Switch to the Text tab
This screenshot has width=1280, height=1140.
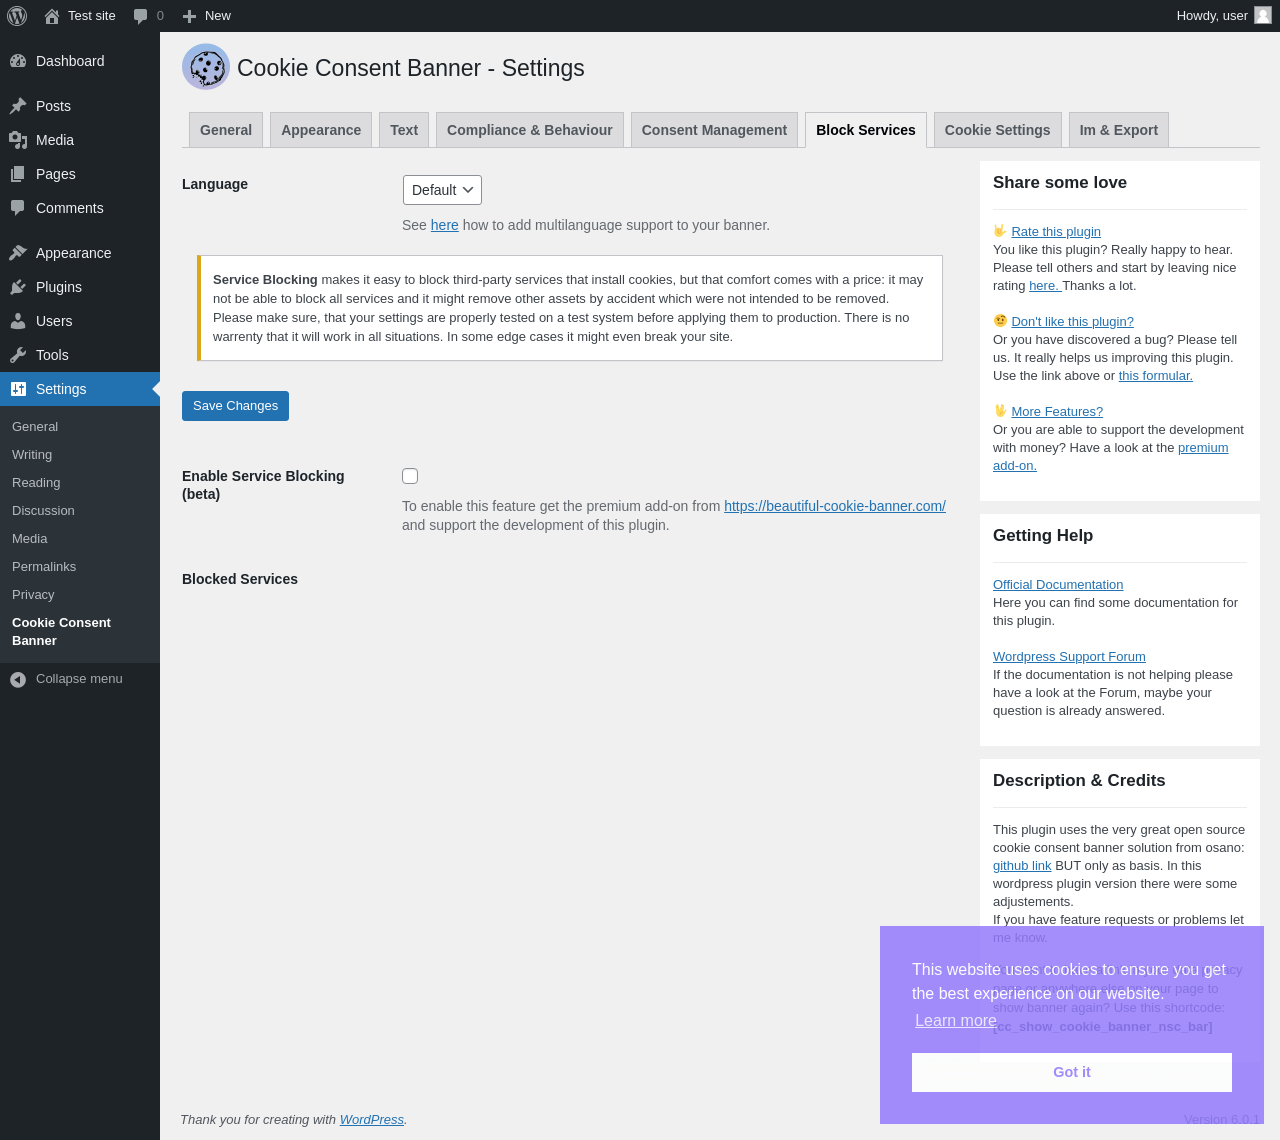[404, 130]
